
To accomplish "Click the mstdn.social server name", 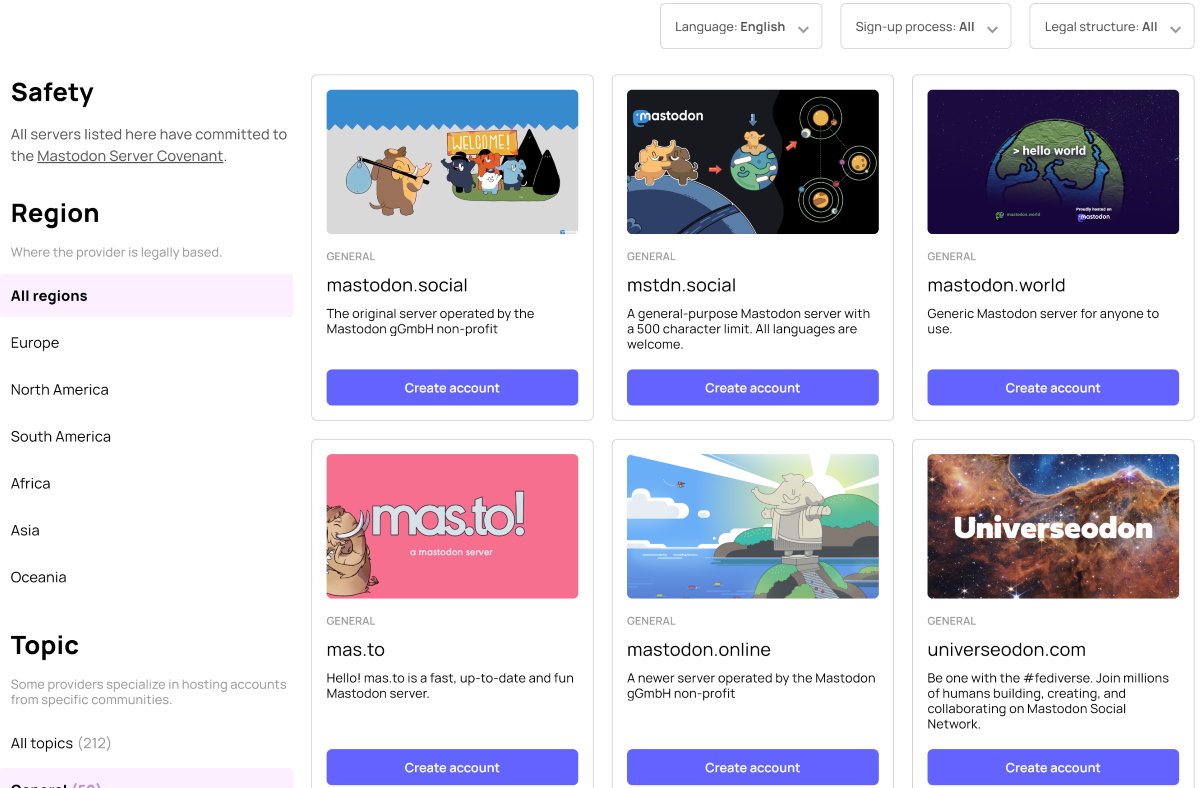I will tap(682, 285).
